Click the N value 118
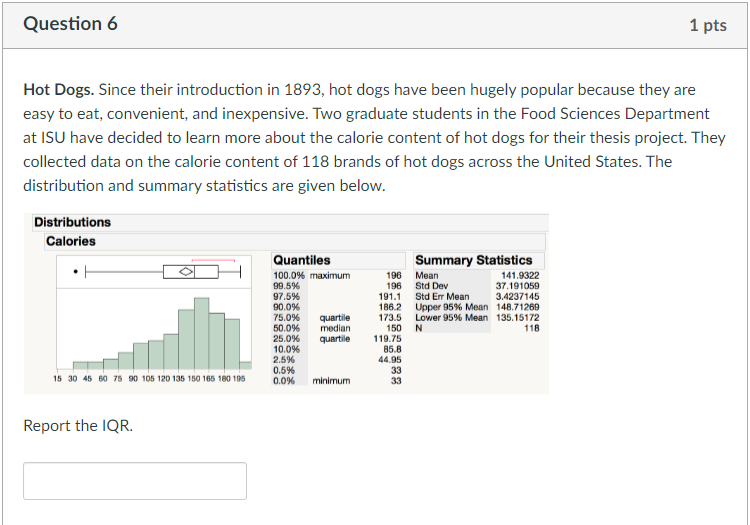The image size is (750, 525). (x=531, y=328)
